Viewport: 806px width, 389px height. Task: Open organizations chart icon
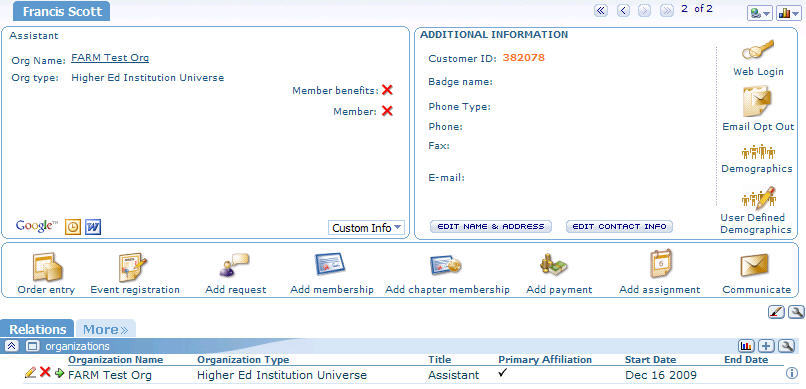click(746, 346)
